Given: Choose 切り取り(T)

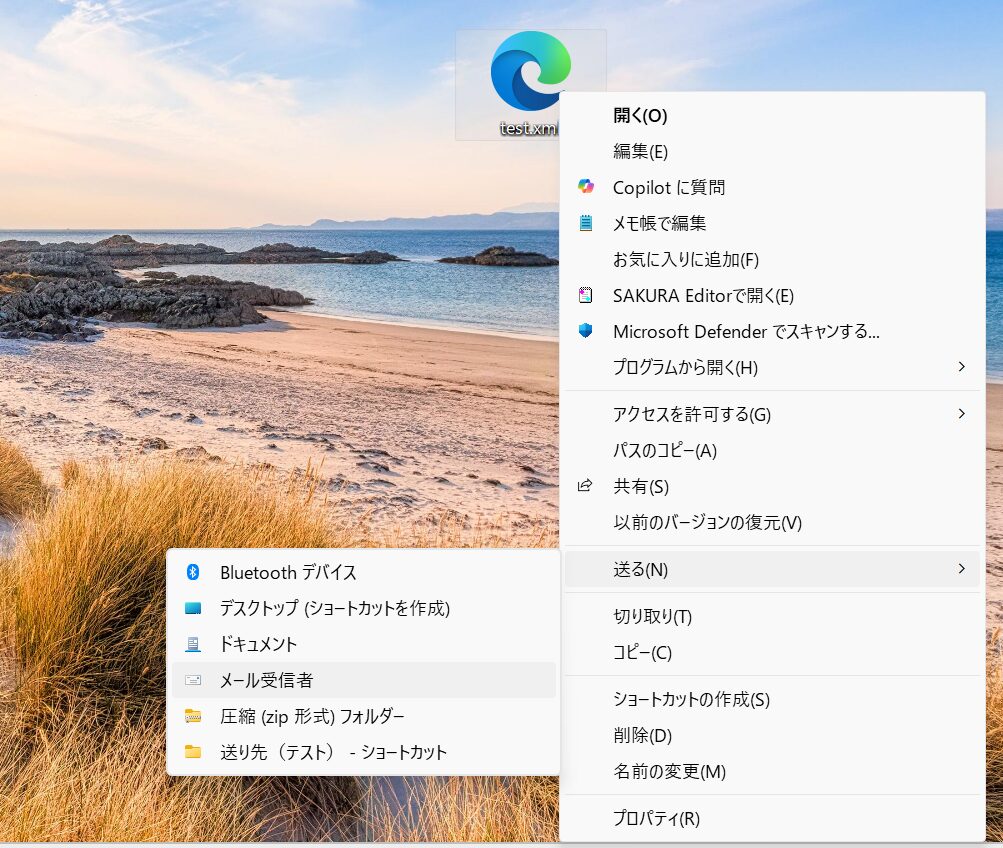Looking at the screenshot, I should 772,616.
